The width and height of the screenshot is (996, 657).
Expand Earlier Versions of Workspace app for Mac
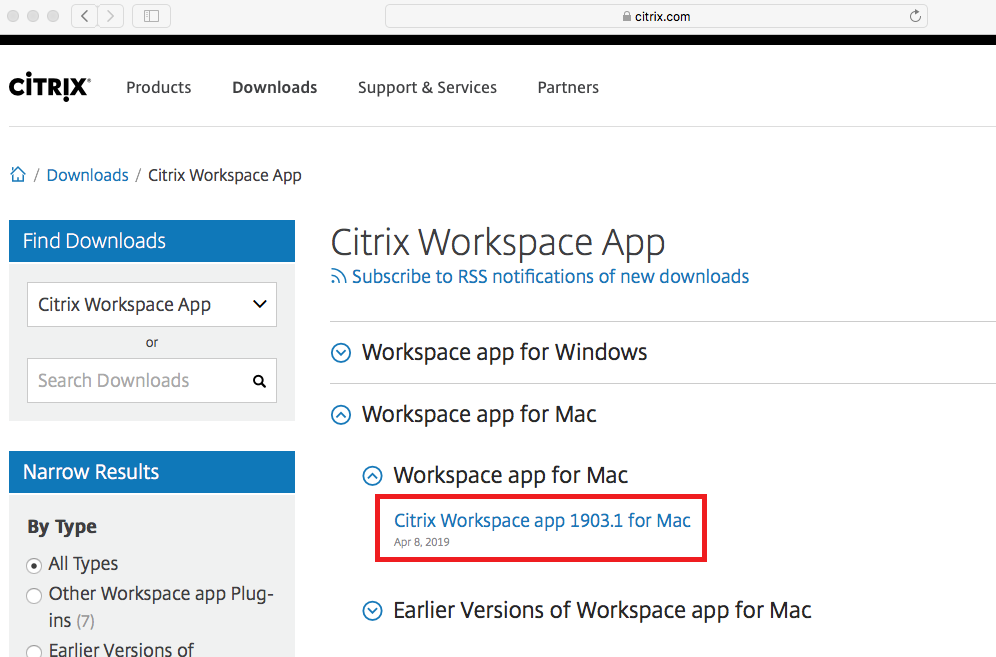pos(372,611)
